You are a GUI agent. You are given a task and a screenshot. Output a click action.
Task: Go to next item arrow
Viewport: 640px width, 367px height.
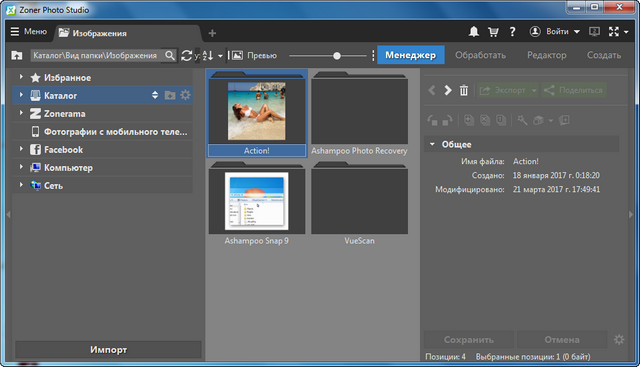448,90
